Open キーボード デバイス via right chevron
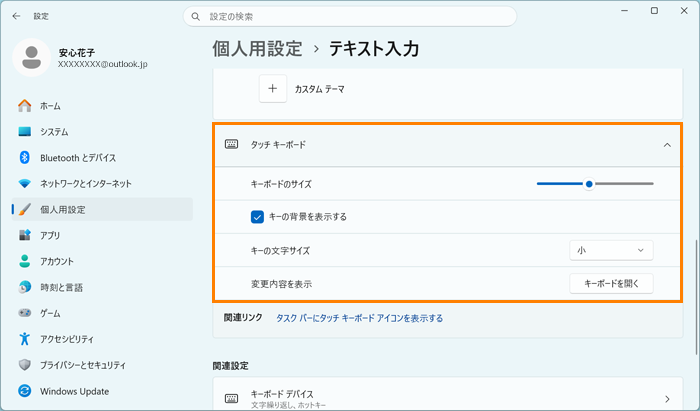Viewport: 700px width, 411px height. (x=667, y=399)
